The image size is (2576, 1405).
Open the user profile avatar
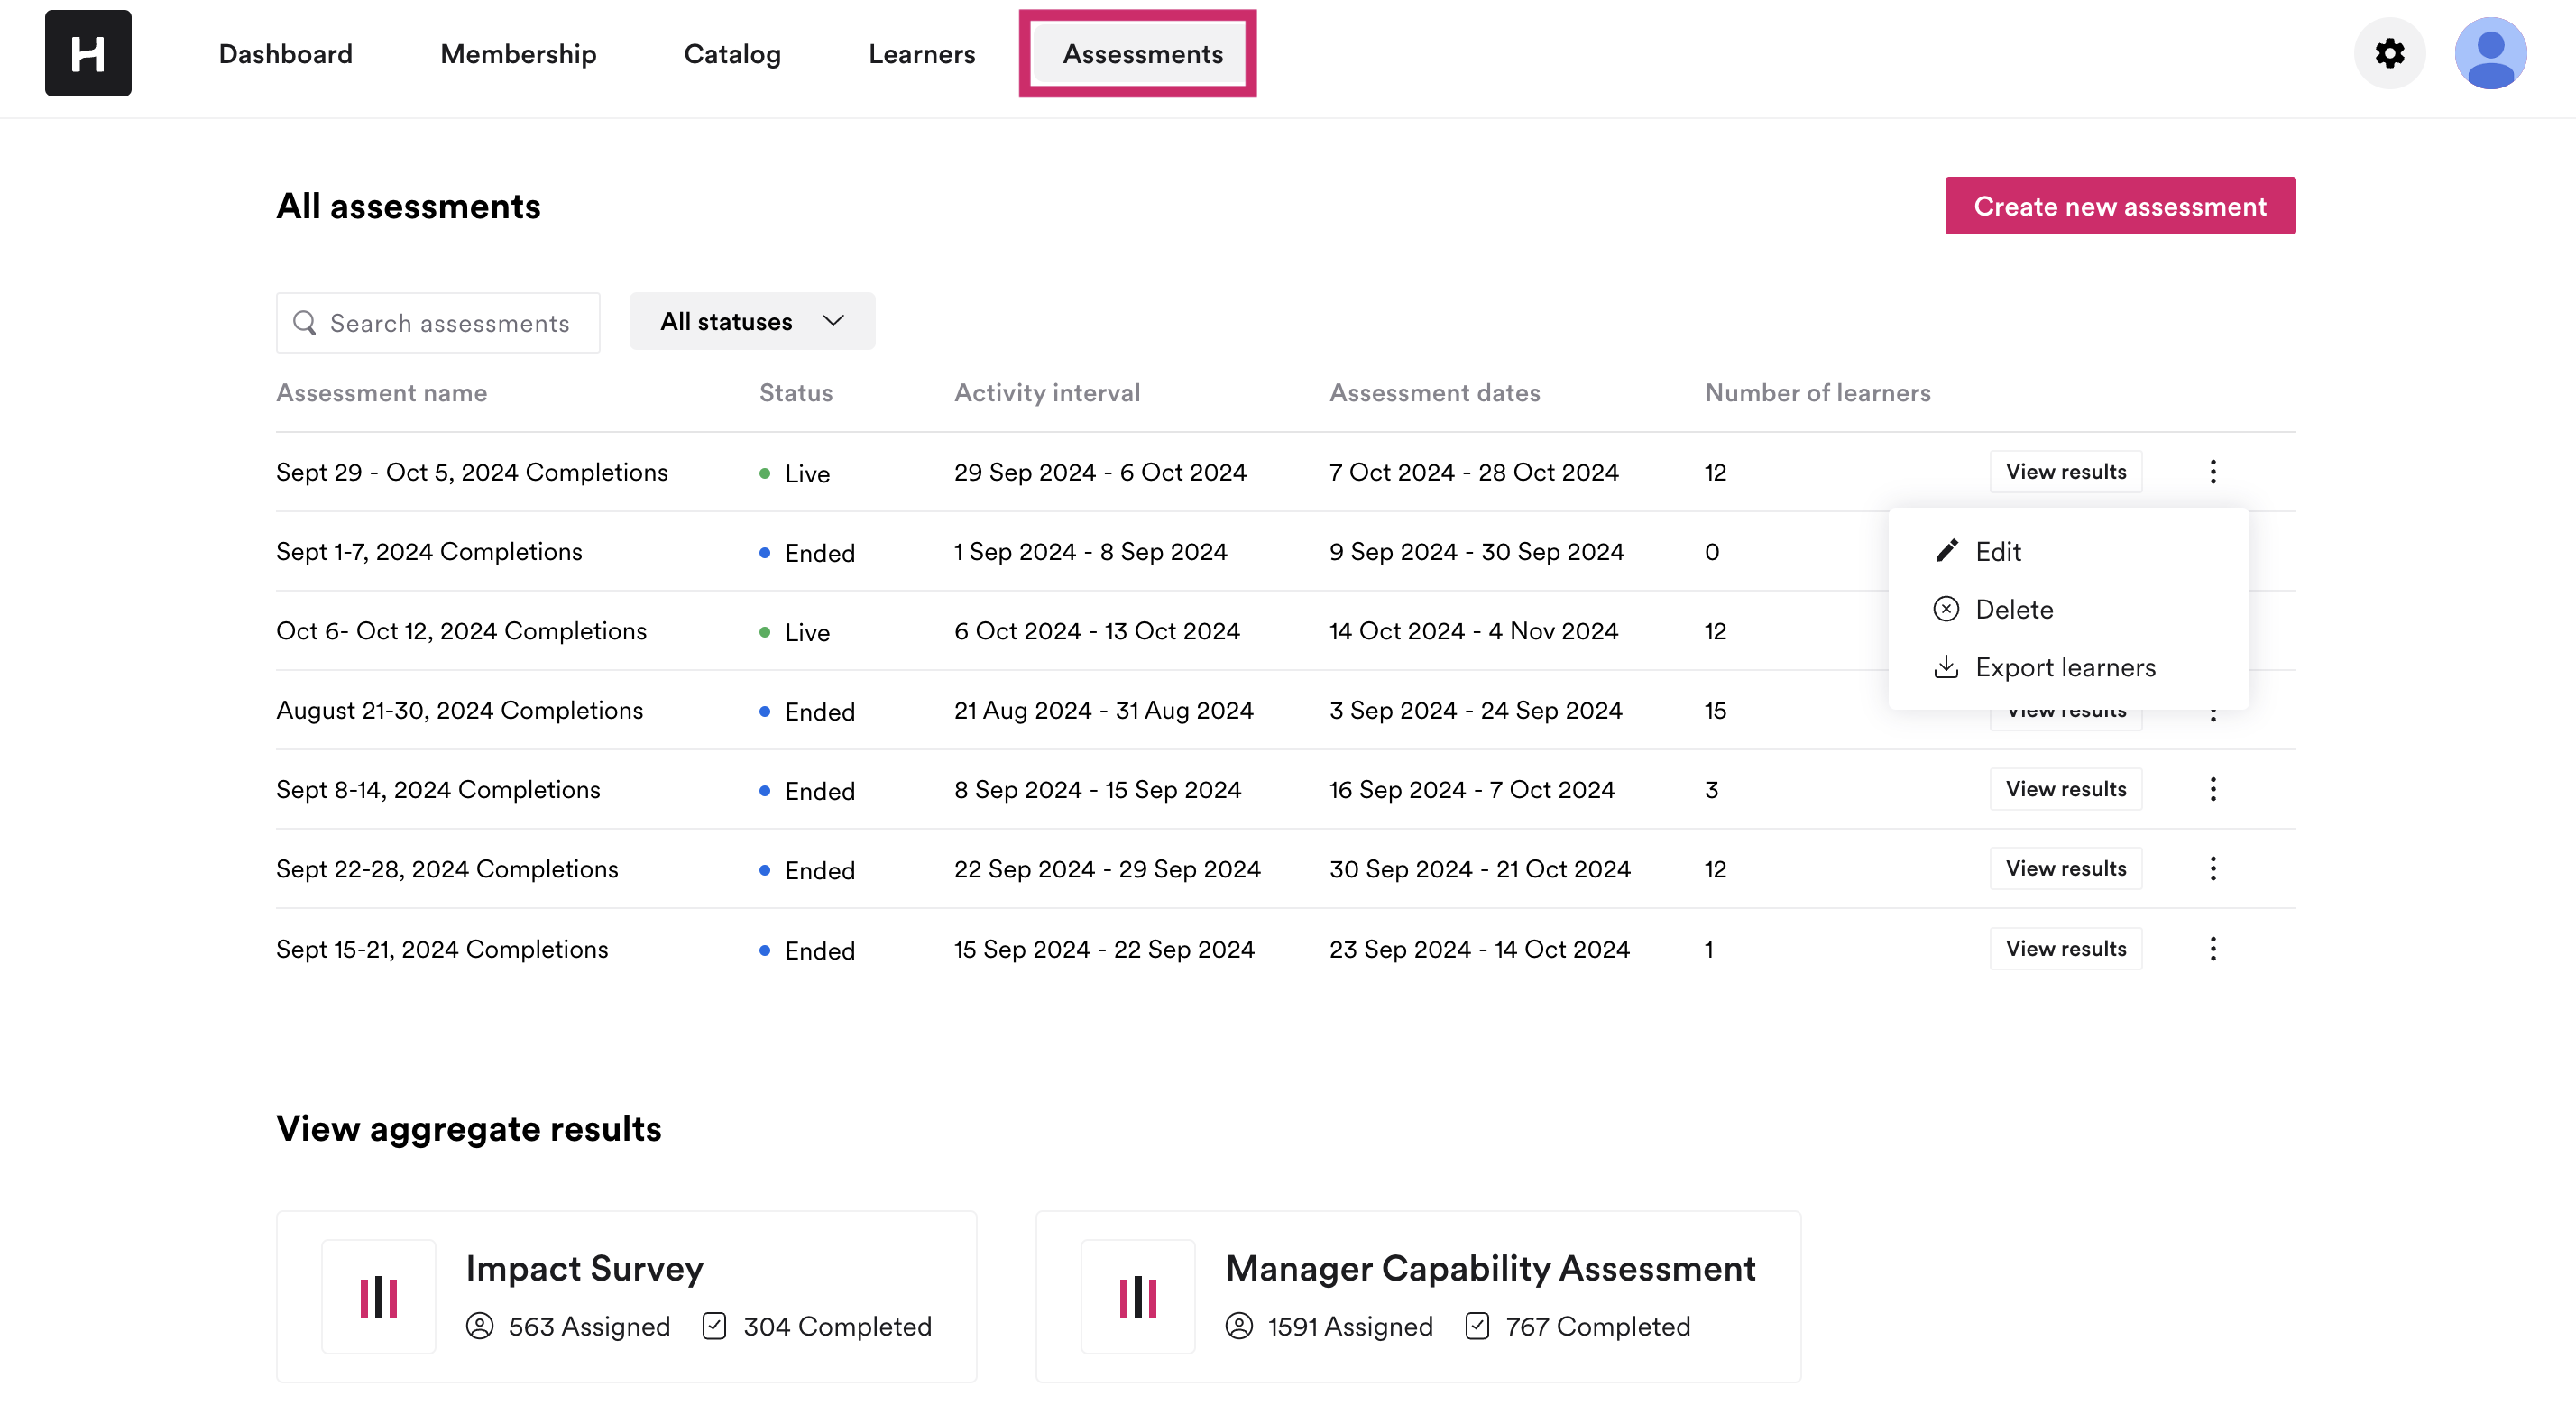pyautogui.click(x=2490, y=53)
